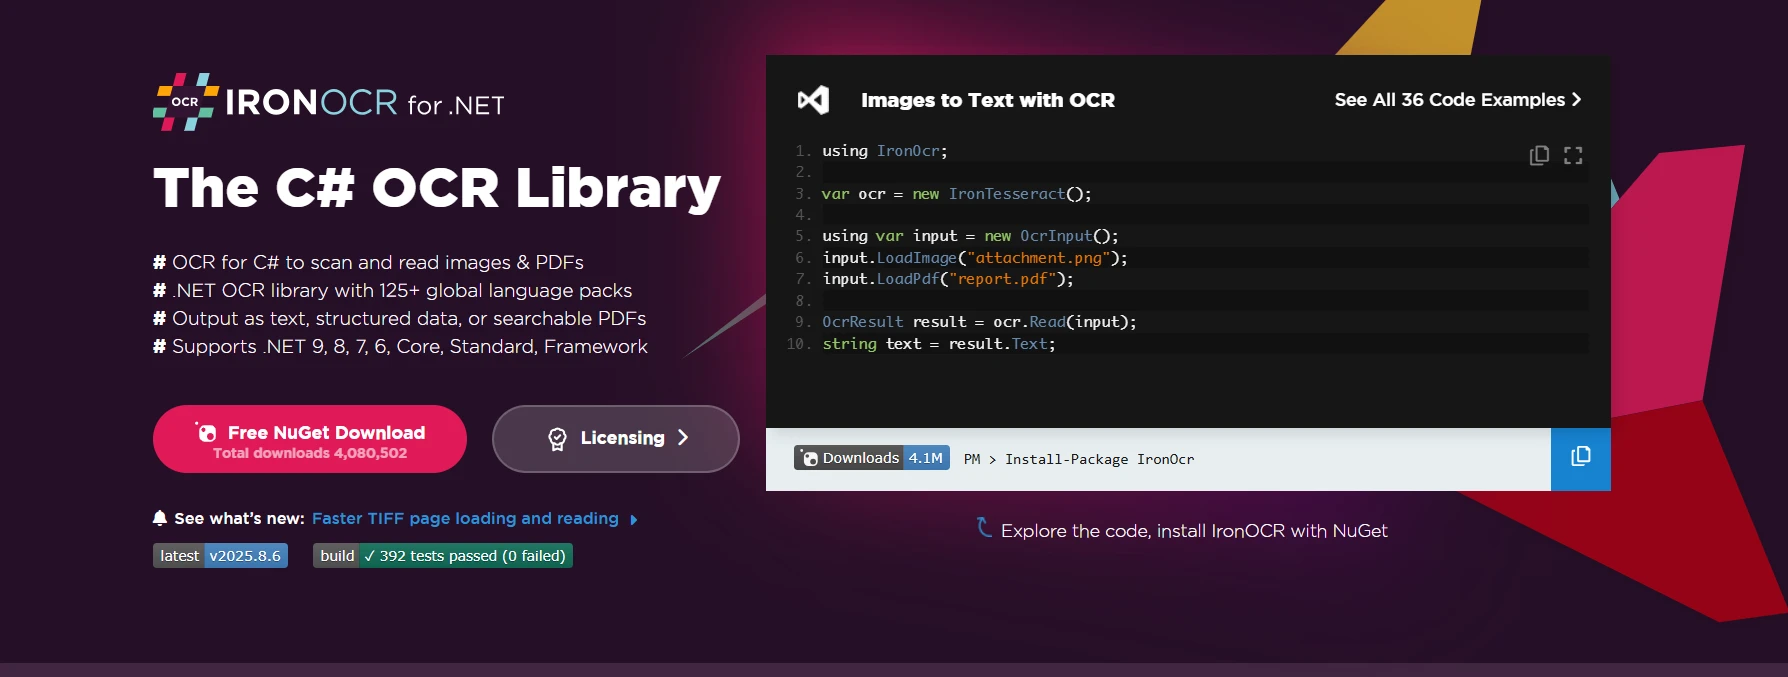
Task: Click the Install-Package IronOcr command text
Action: coord(1099,459)
